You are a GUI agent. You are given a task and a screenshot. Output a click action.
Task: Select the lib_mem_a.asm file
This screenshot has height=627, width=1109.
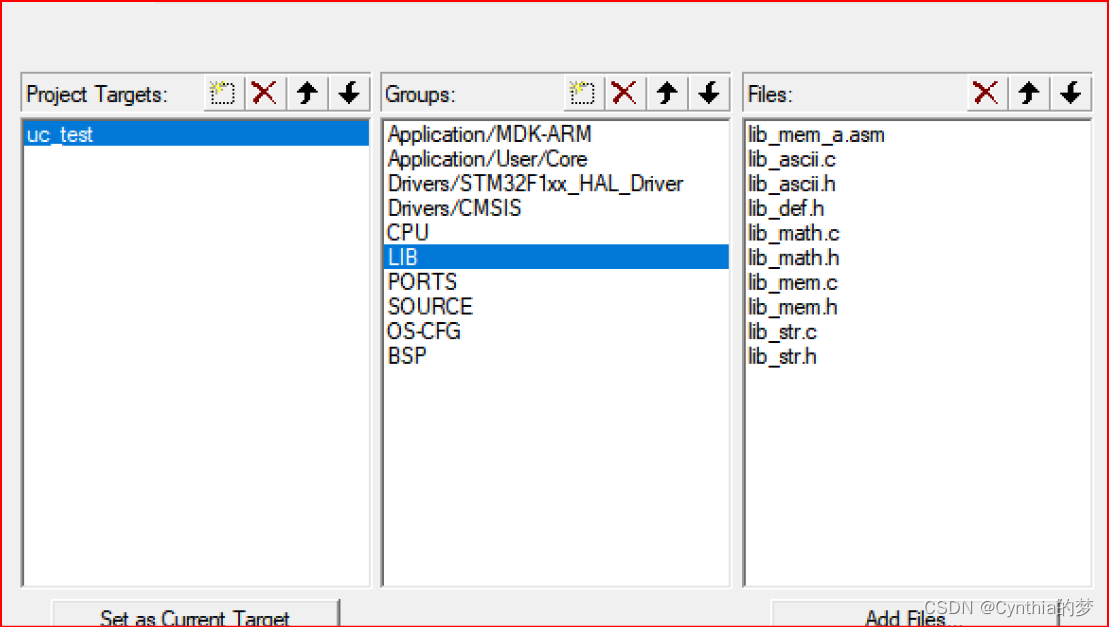pyautogui.click(x=816, y=134)
